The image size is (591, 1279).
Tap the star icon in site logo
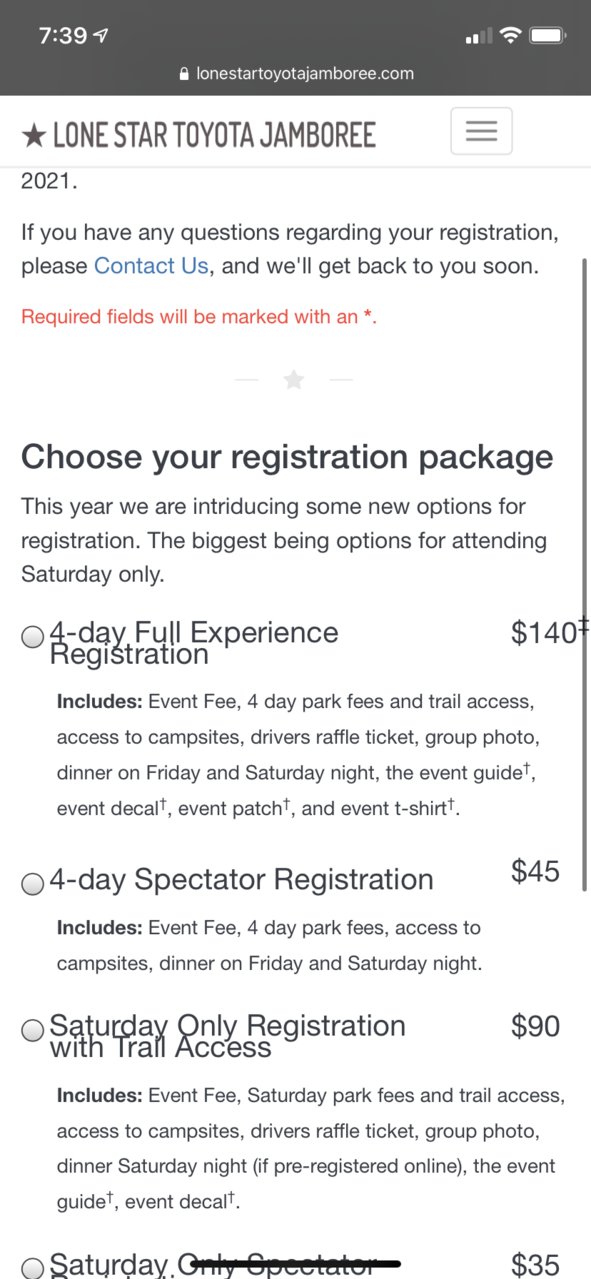(34, 135)
